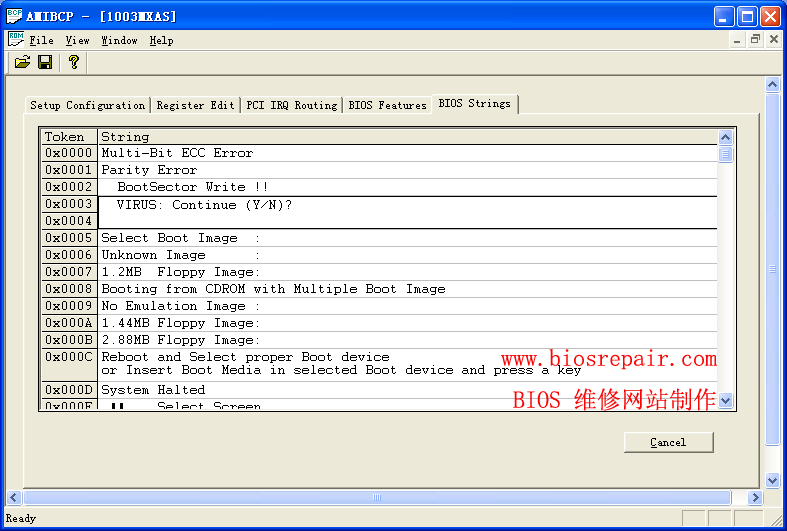
Task: Click the strings table scrollbar thumb
Action: click(x=725, y=154)
